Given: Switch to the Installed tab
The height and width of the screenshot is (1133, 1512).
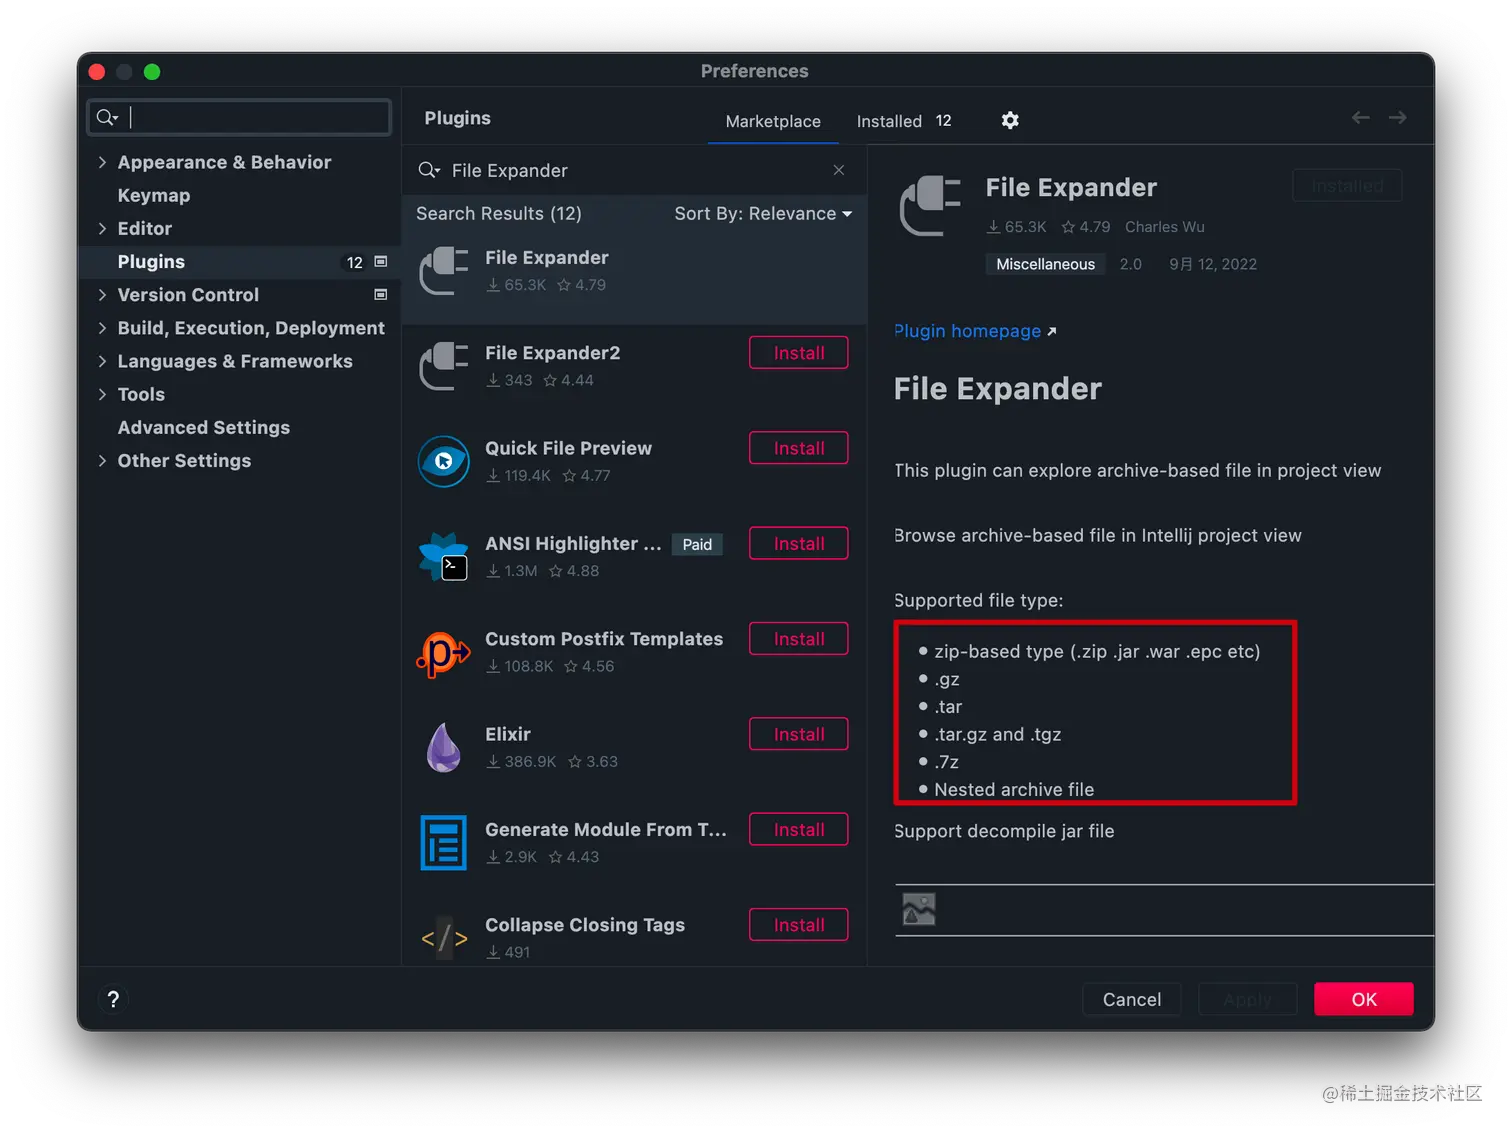Looking at the screenshot, I should 904,121.
